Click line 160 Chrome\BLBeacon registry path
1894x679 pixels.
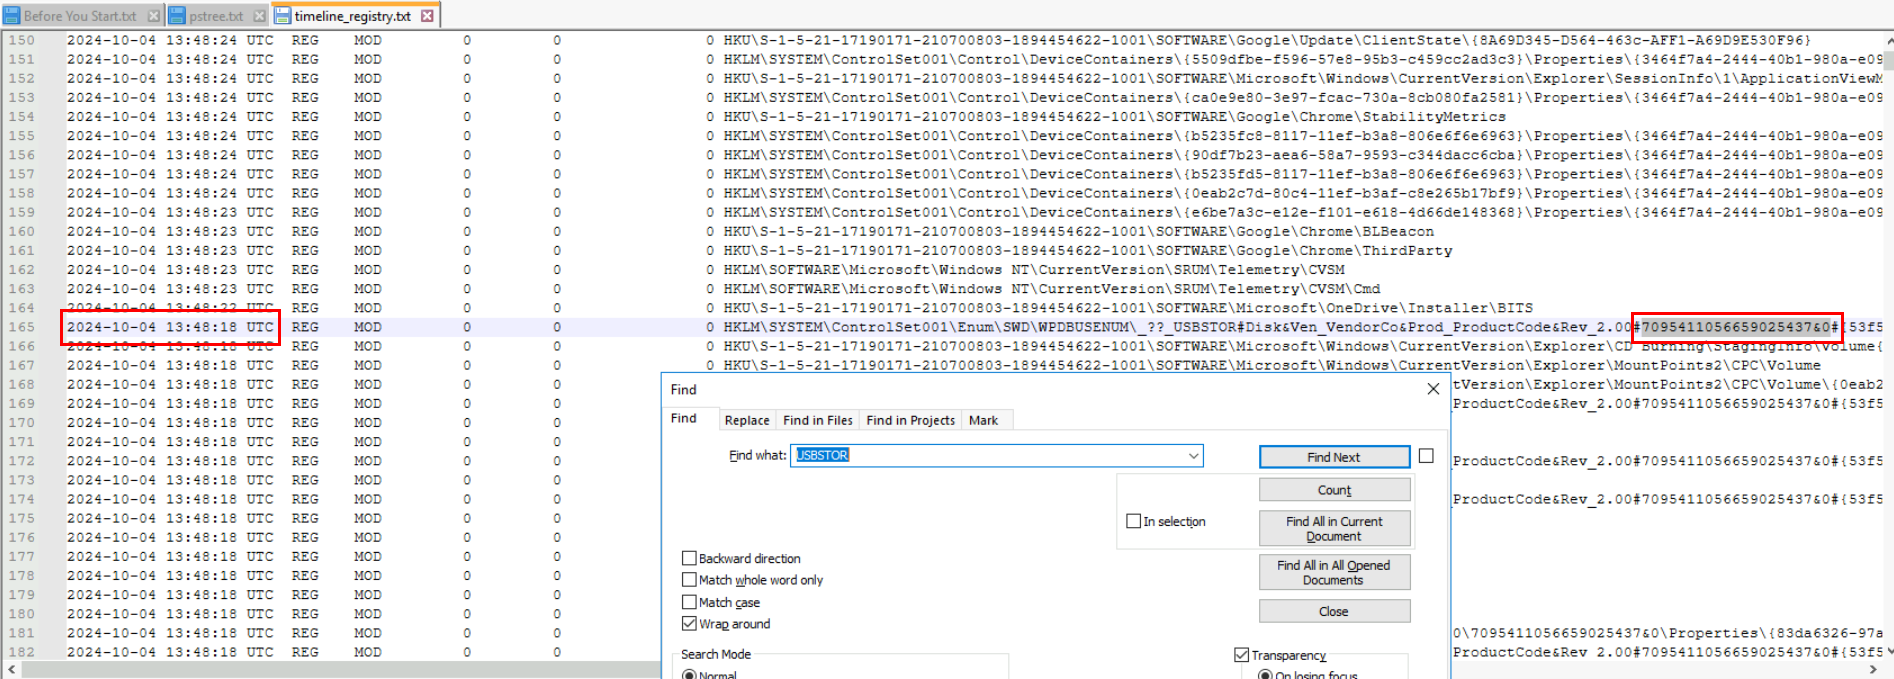click(x=1079, y=231)
